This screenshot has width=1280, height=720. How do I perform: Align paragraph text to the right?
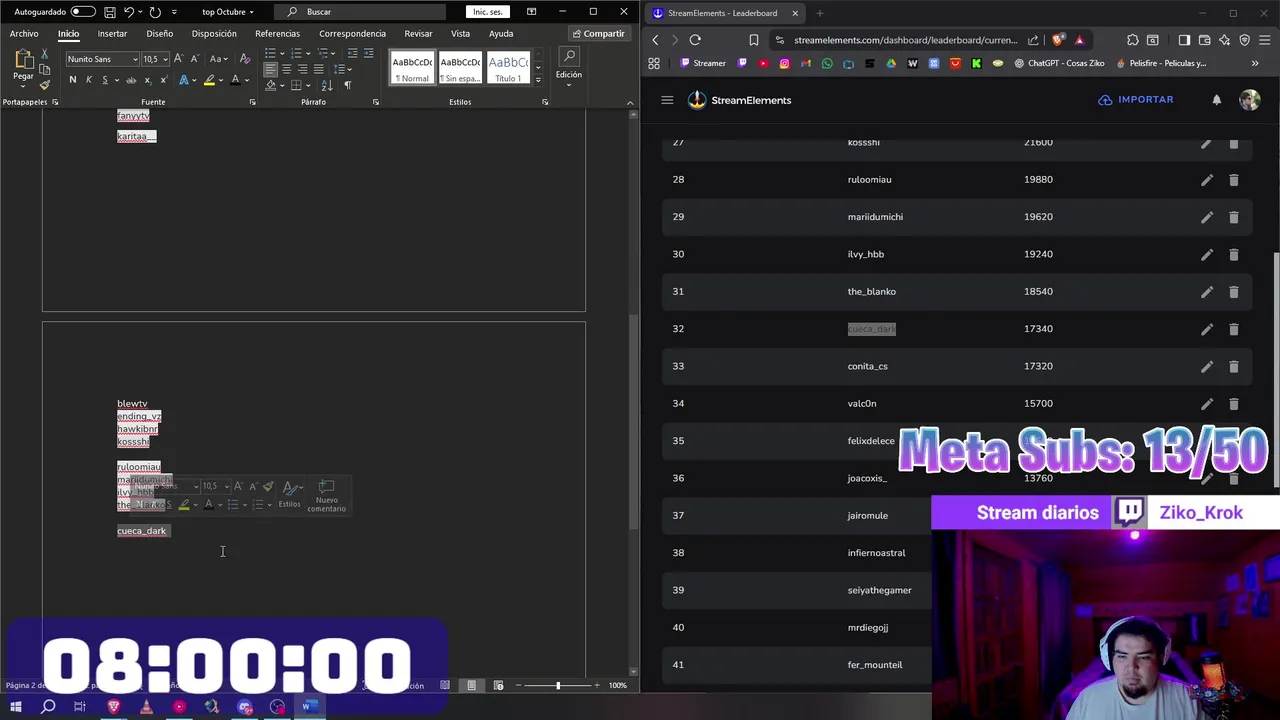click(302, 69)
